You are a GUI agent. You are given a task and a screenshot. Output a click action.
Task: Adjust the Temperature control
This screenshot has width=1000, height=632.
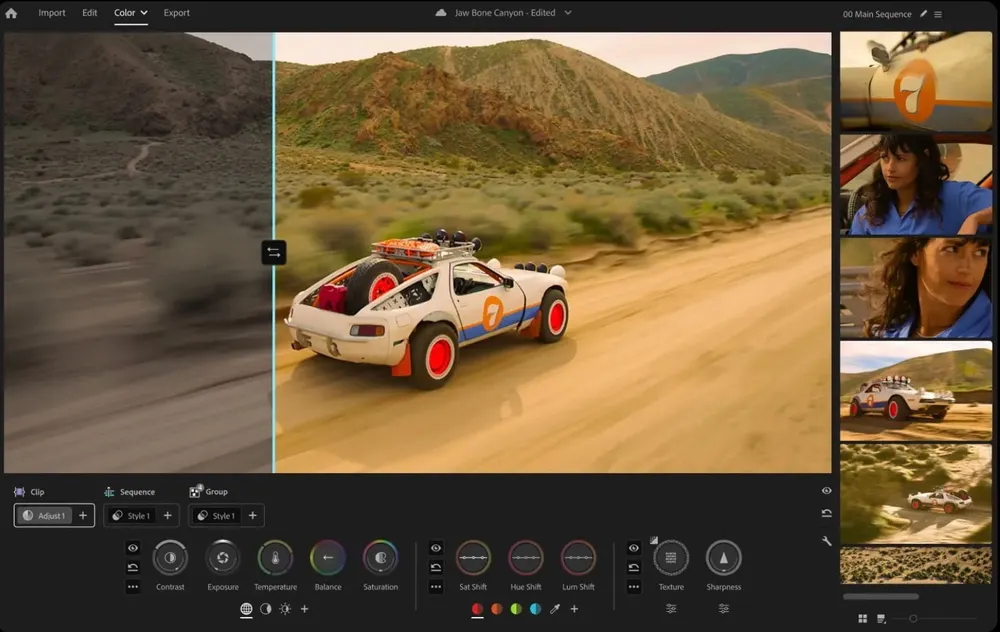tap(275, 558)
